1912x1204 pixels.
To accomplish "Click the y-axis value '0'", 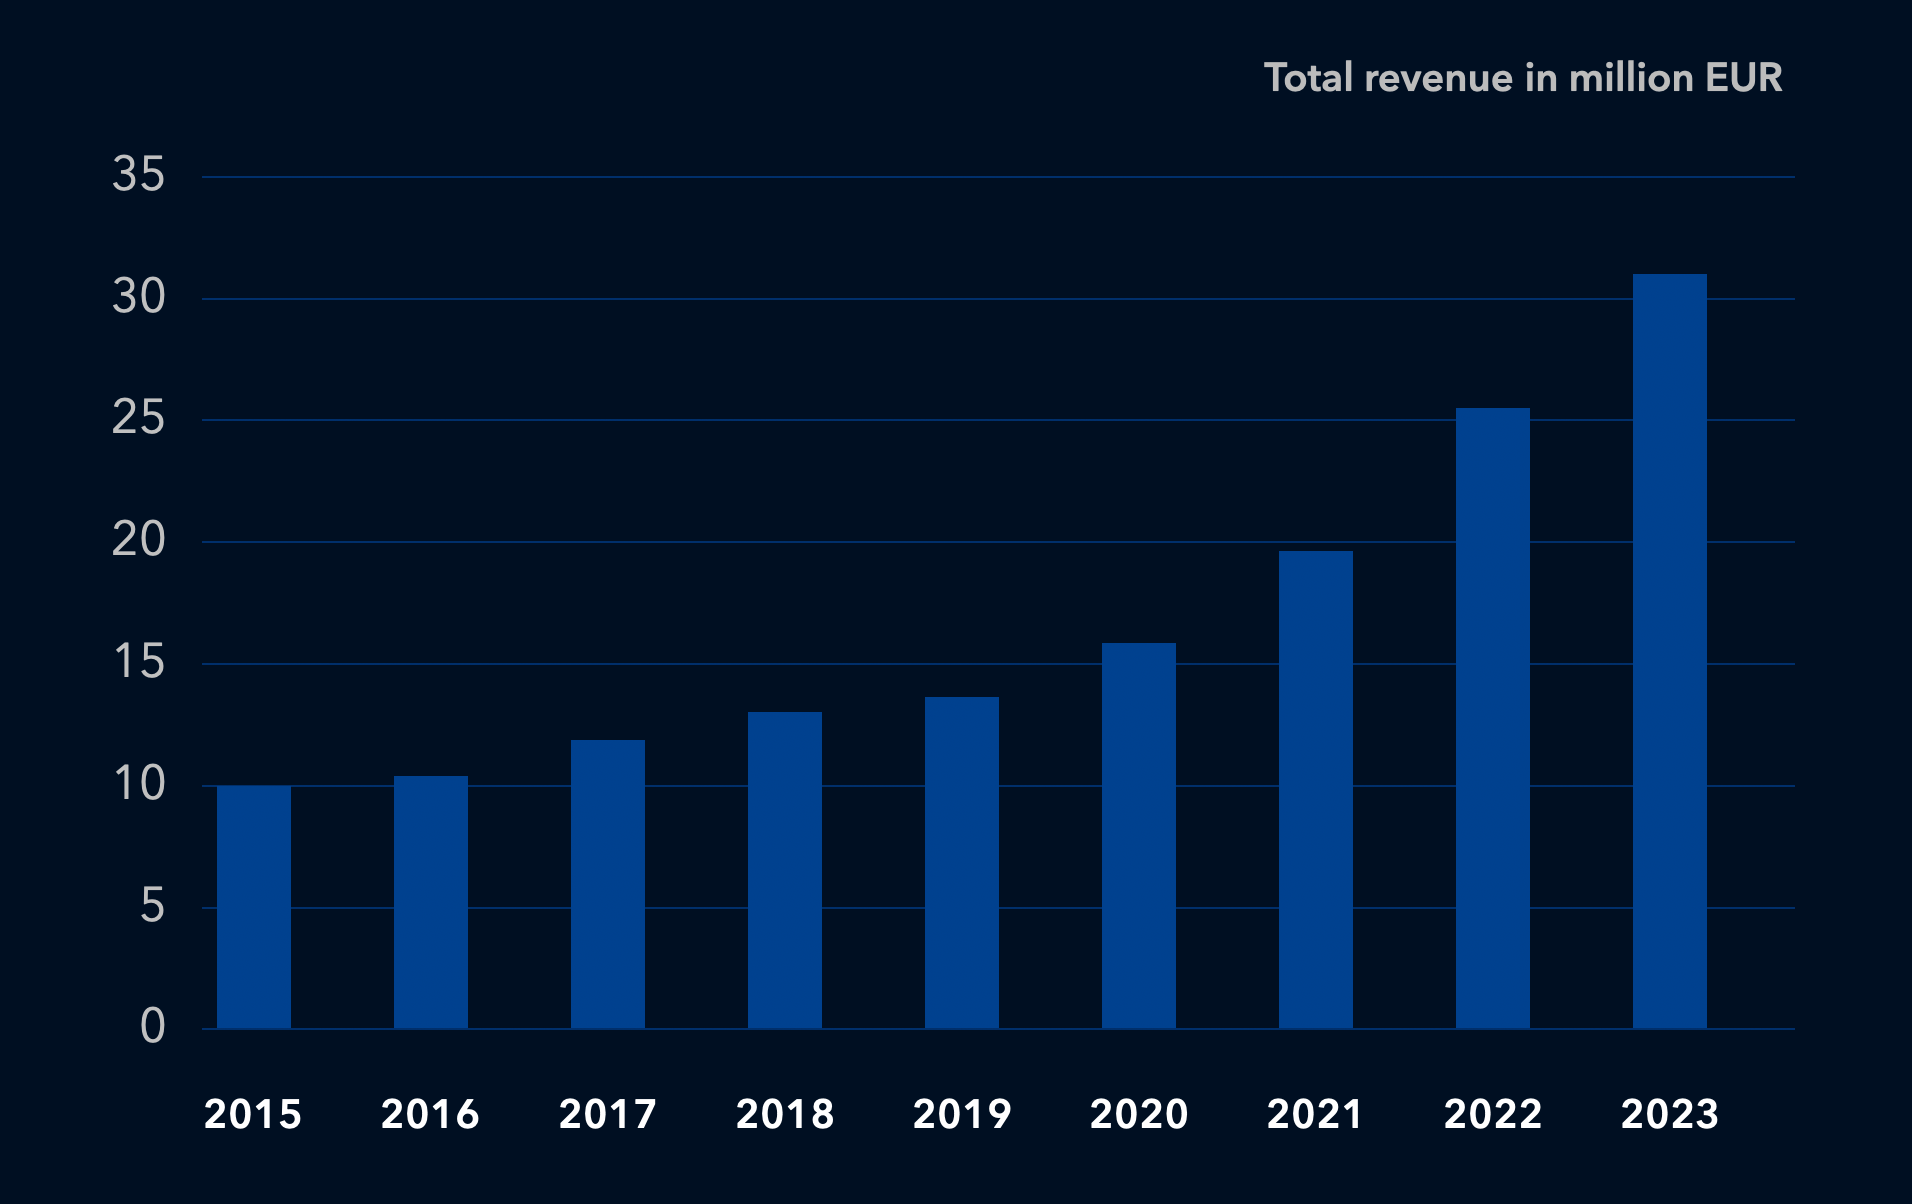I will tap(152, 1026).
